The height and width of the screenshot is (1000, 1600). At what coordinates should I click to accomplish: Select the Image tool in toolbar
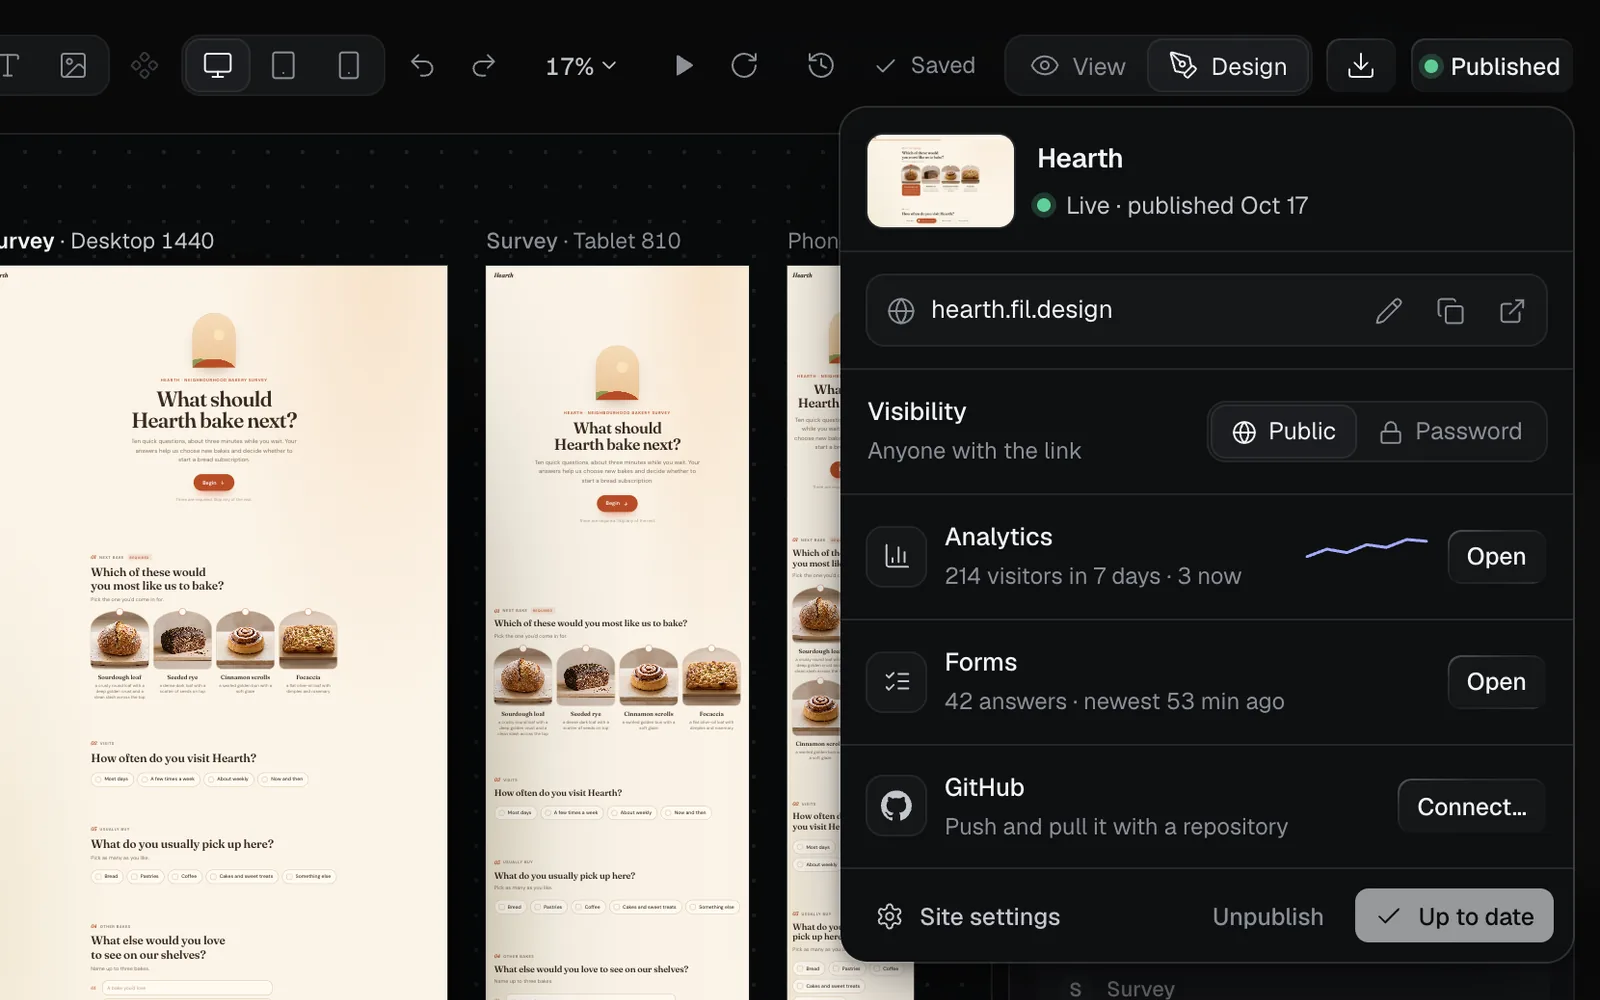[74, 66]
